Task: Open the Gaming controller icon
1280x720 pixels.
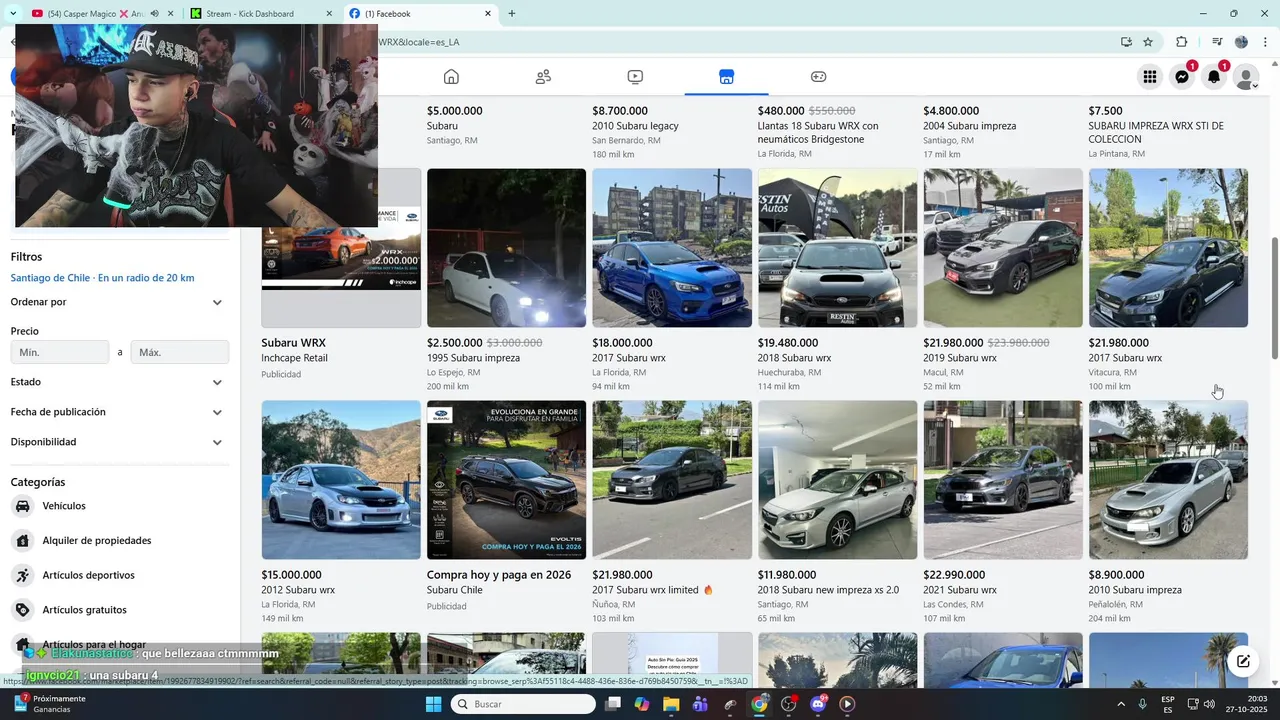Action: [818, 77]
